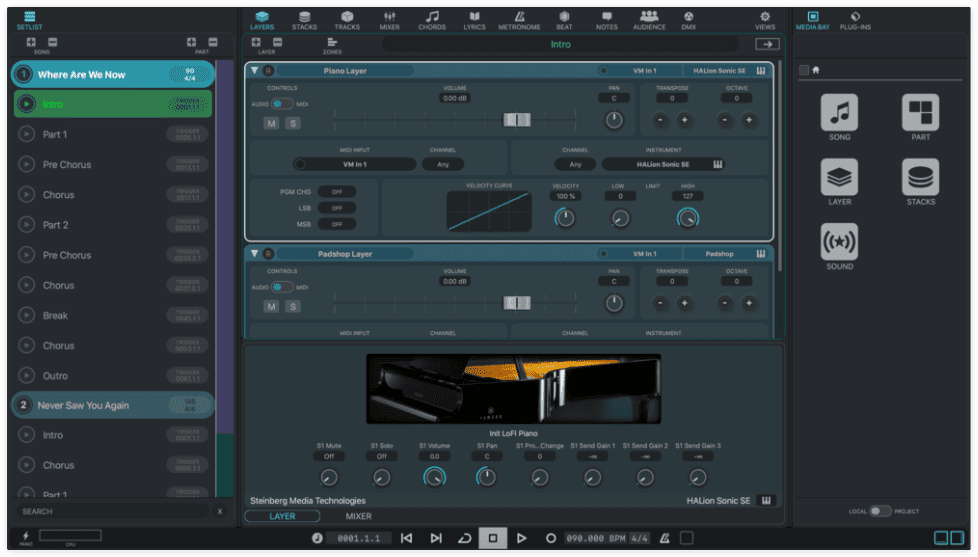Screen dimensions: 978x557
Task: Toggle Padshop Layer Audio/MIDI switch
Action: [281, 287]
